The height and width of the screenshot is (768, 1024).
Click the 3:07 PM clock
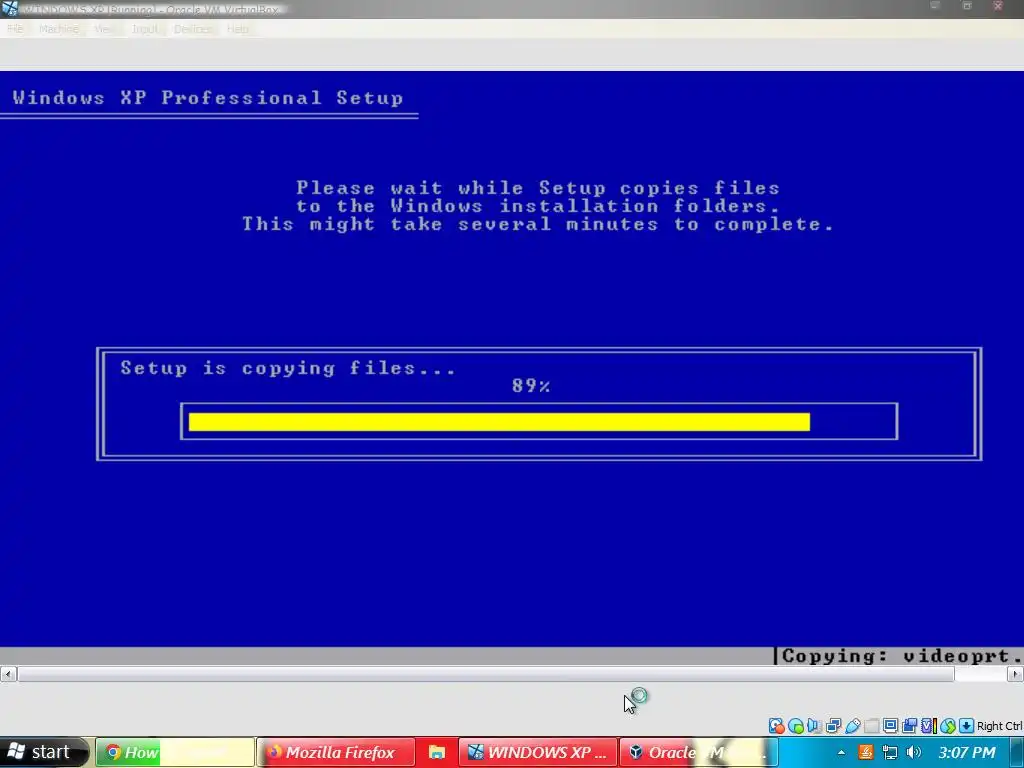(967, 752)
